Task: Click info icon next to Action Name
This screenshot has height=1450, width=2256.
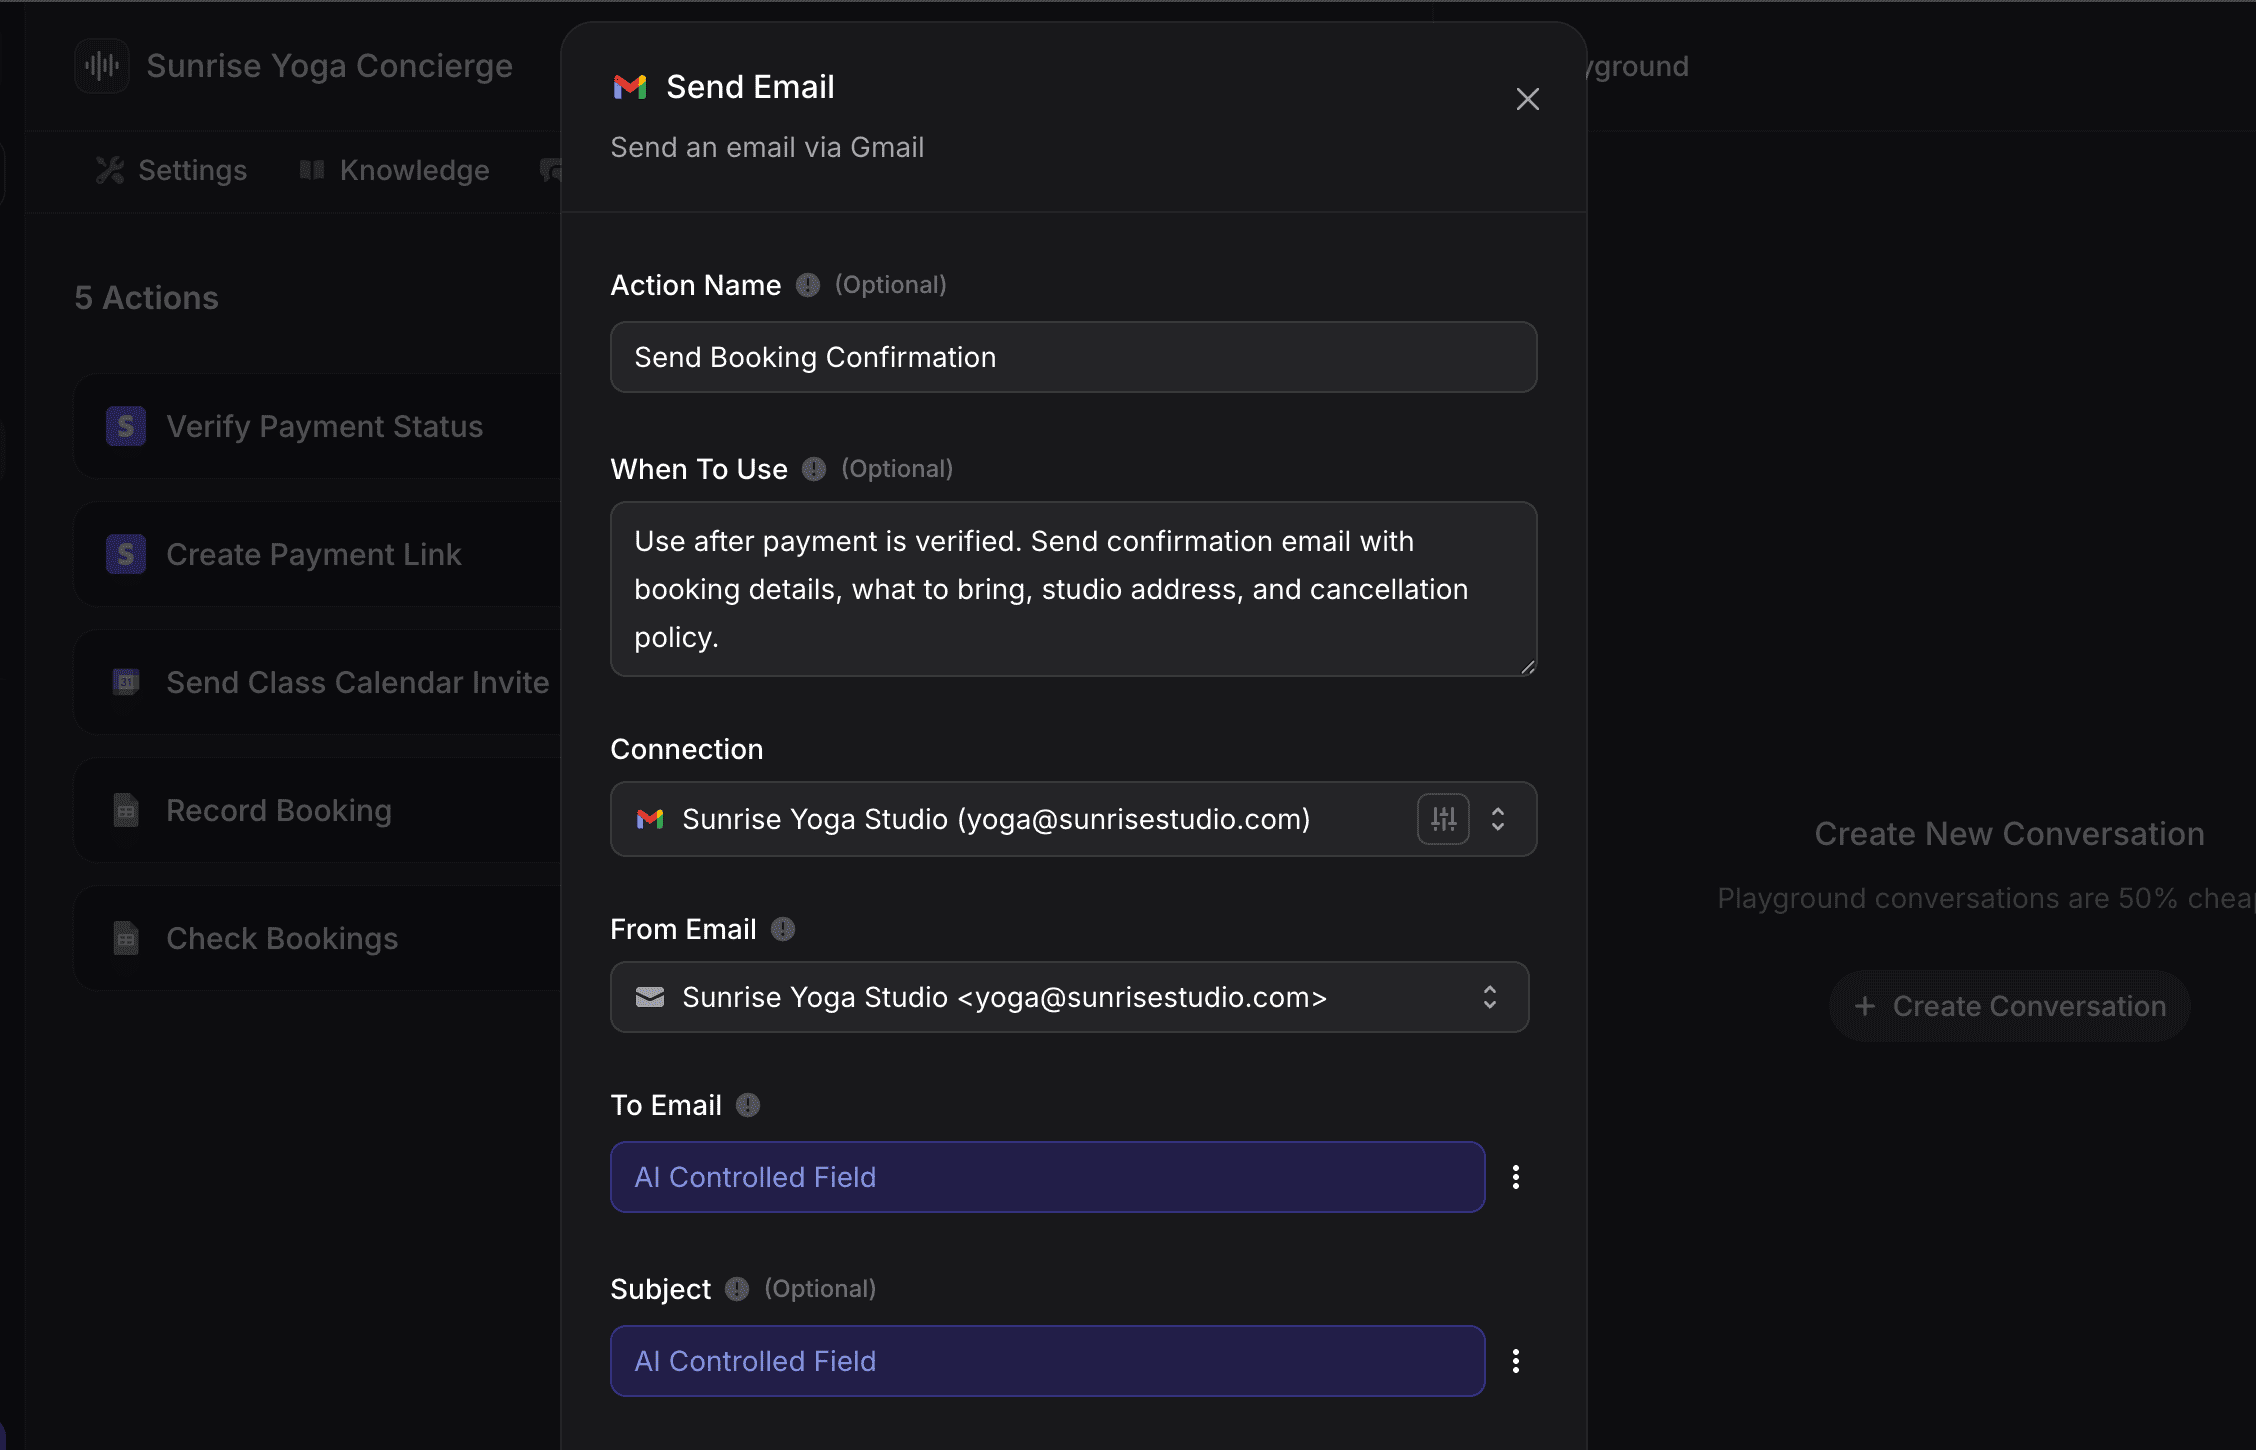Action: (x=808, y=286)
